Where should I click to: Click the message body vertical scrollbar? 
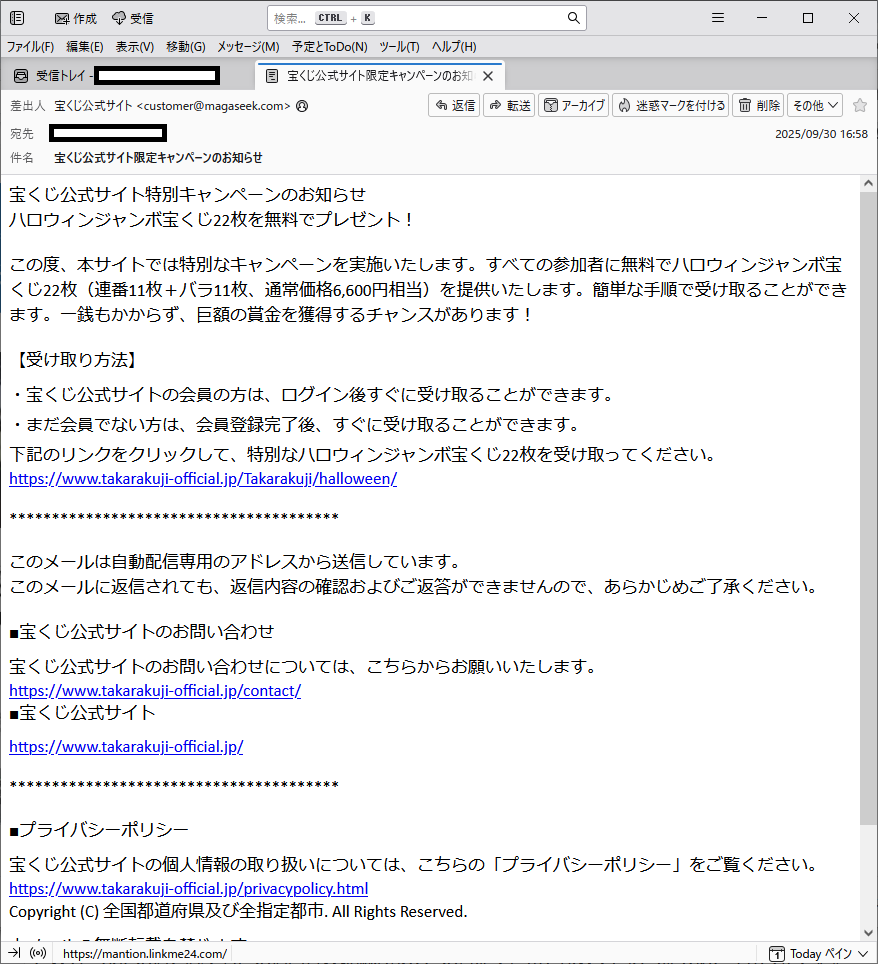[867, 500]
